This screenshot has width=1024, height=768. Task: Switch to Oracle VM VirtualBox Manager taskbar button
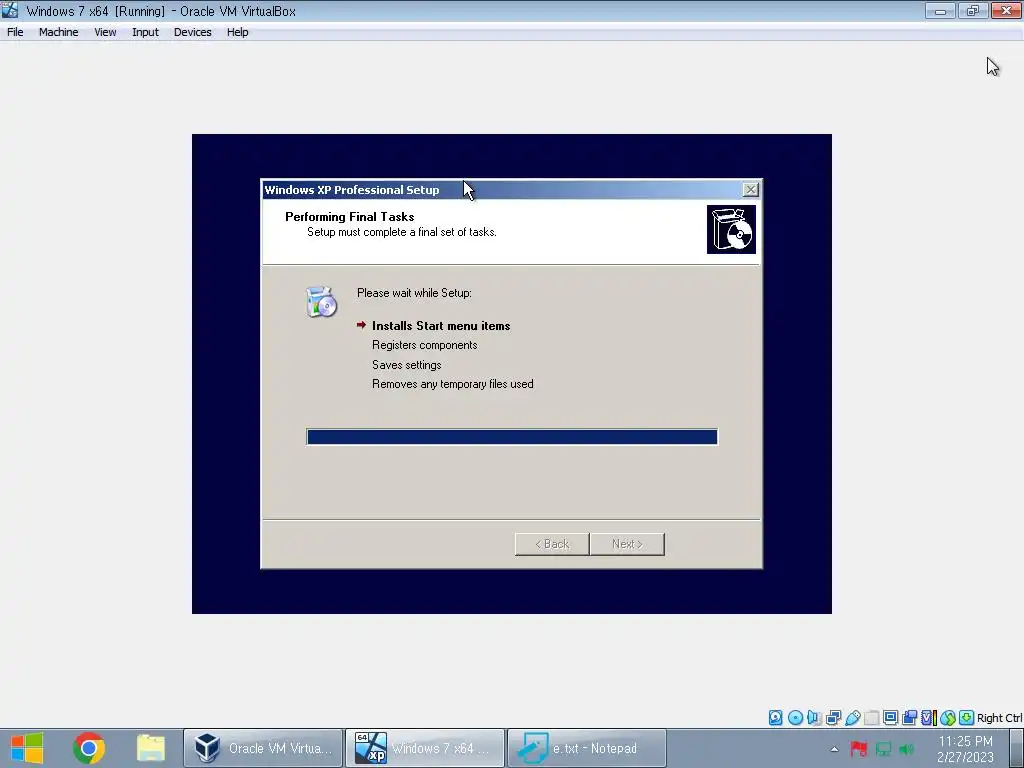point(263,748)
